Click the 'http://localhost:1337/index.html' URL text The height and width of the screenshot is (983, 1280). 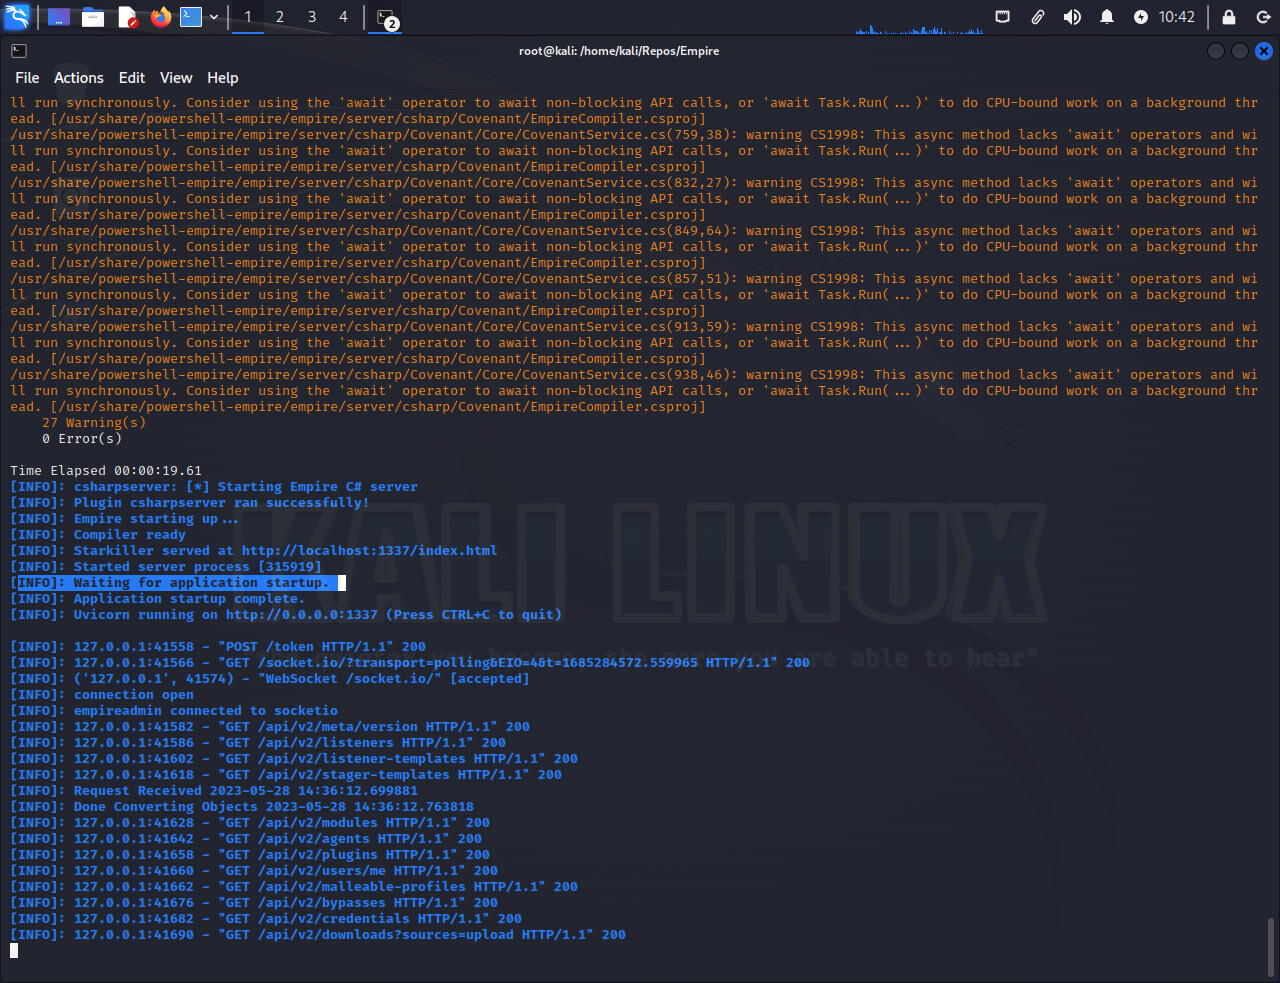pyautogui.click(x=369, y=551)
